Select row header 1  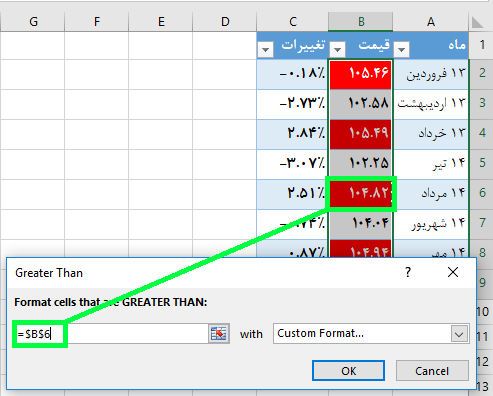point(482,45)
